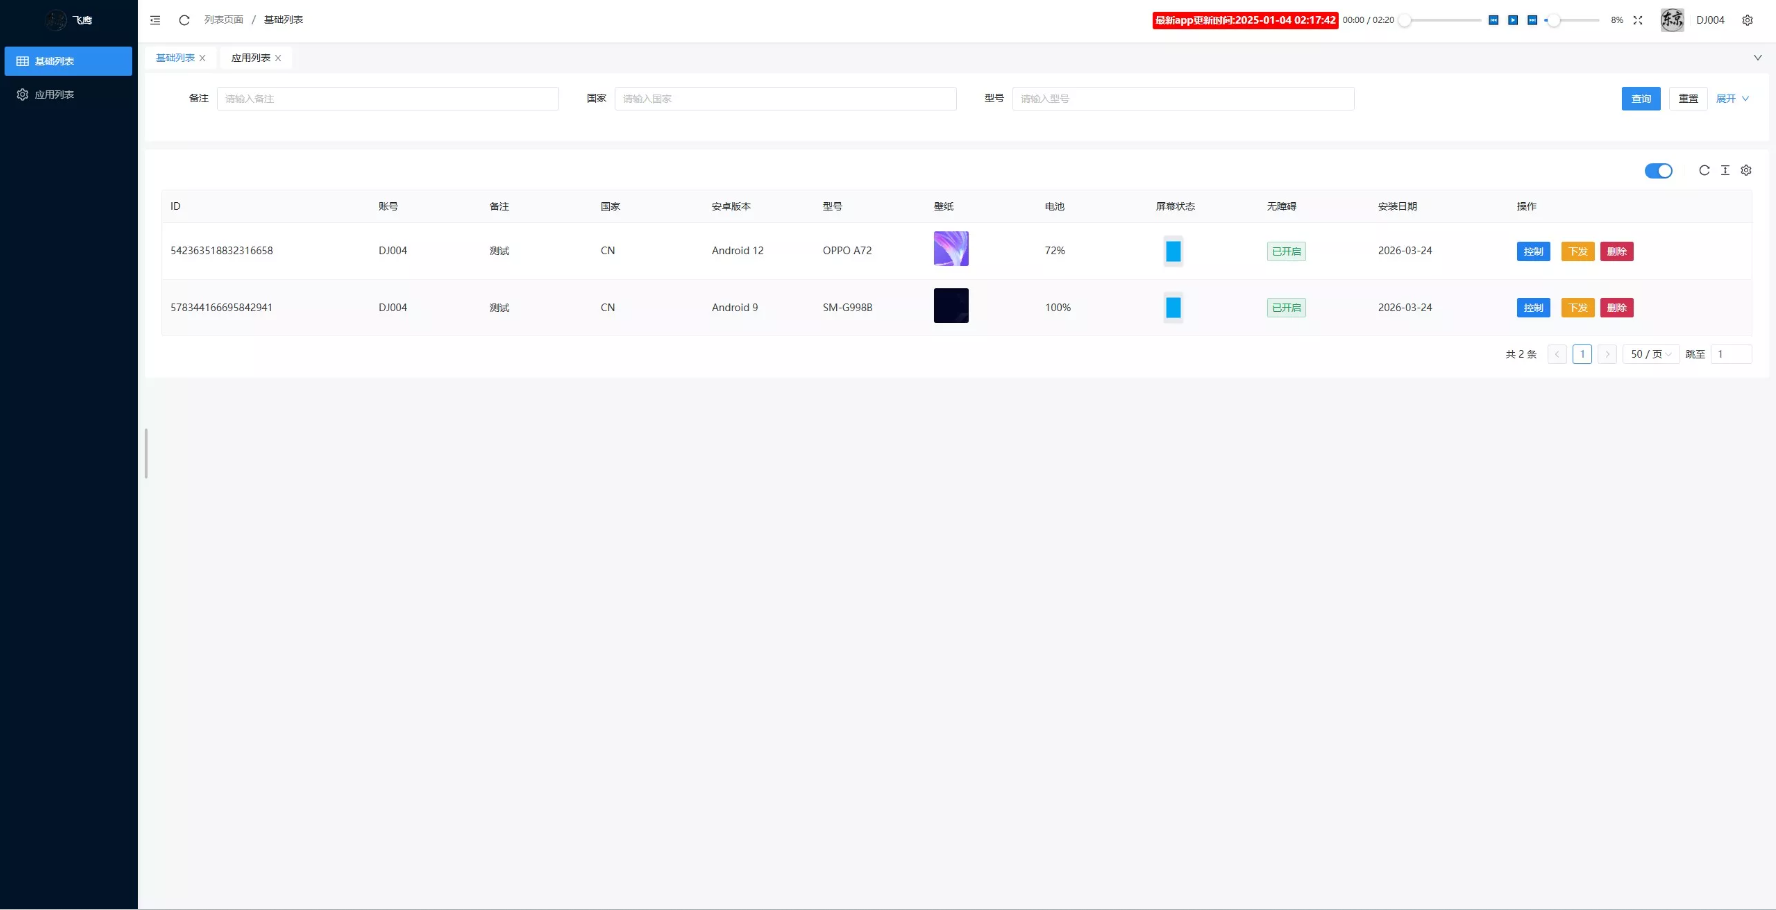Click the 型号 search input field
Viewport: 1776px width, 910px height.
[x=1183, y=99]
